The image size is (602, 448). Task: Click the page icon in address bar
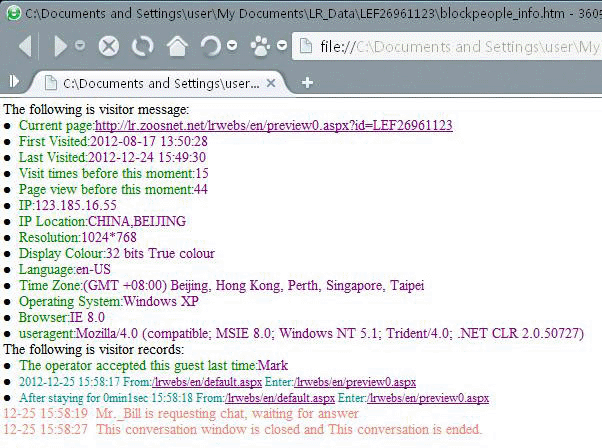click(x=306, y=46)
